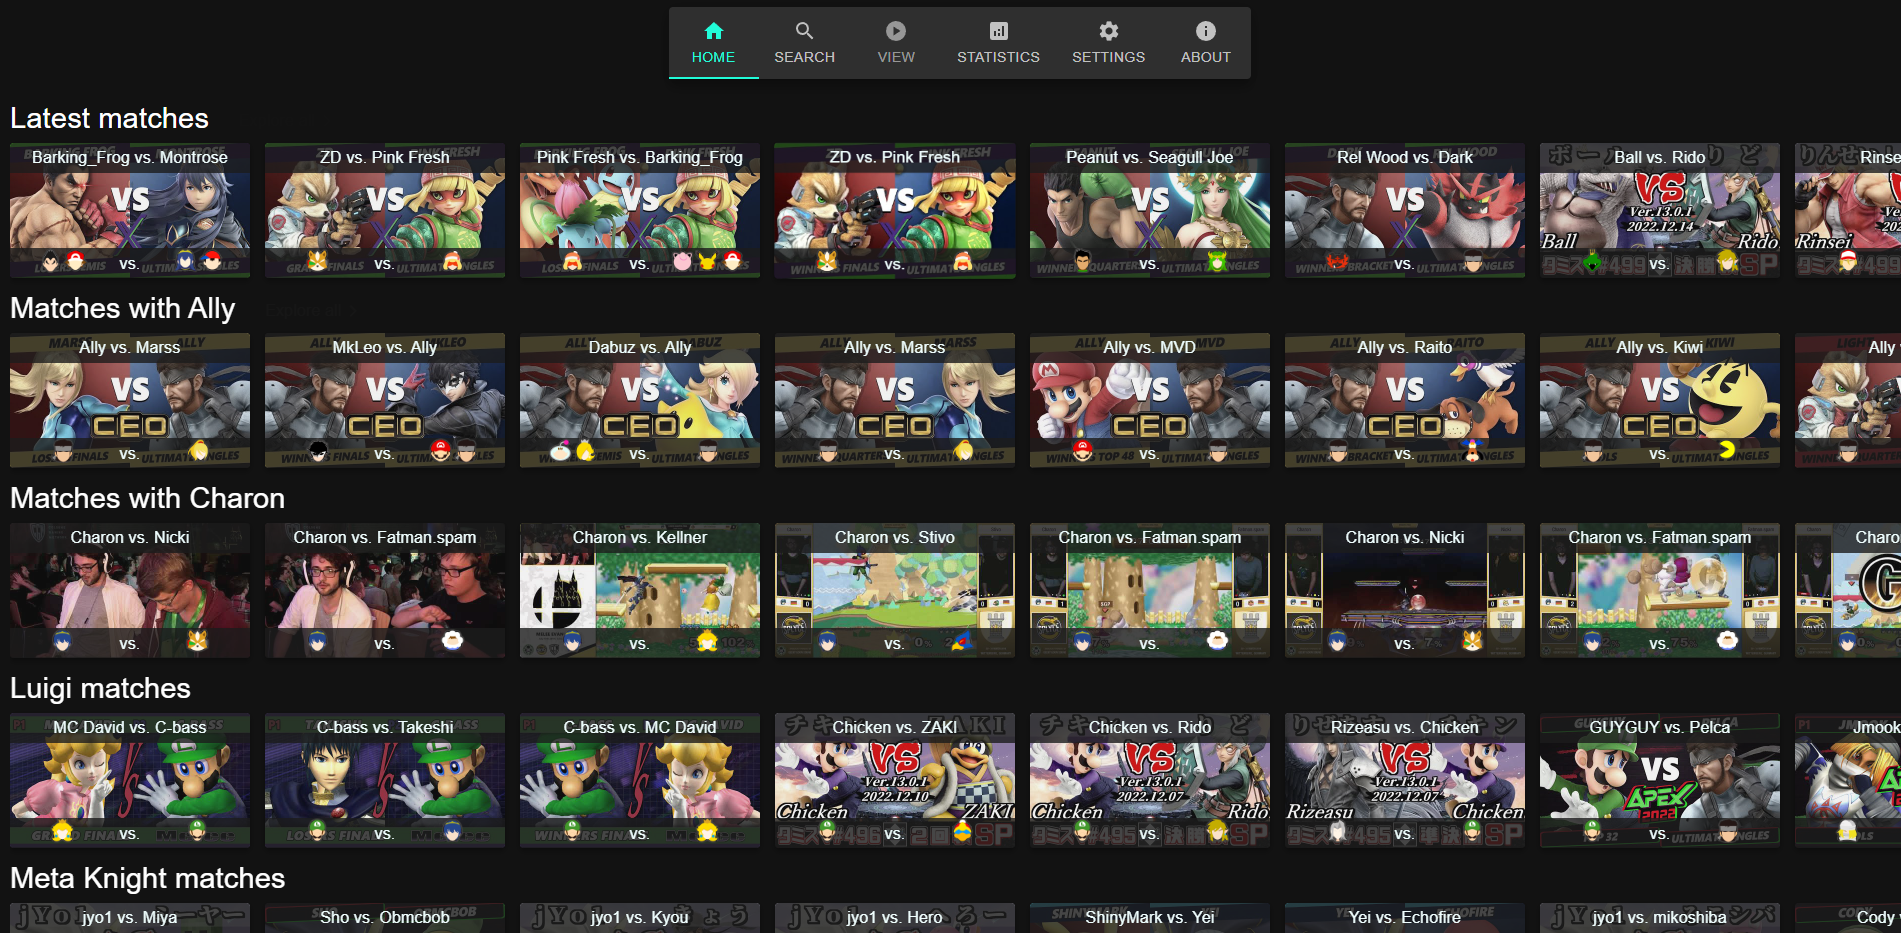Open the Pink Fresh vs. Barking_Frog match

point(640,210)
